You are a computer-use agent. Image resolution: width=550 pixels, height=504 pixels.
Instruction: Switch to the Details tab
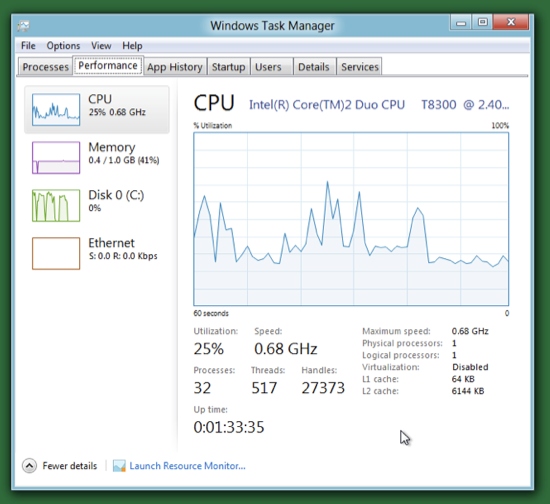point(314,67)
